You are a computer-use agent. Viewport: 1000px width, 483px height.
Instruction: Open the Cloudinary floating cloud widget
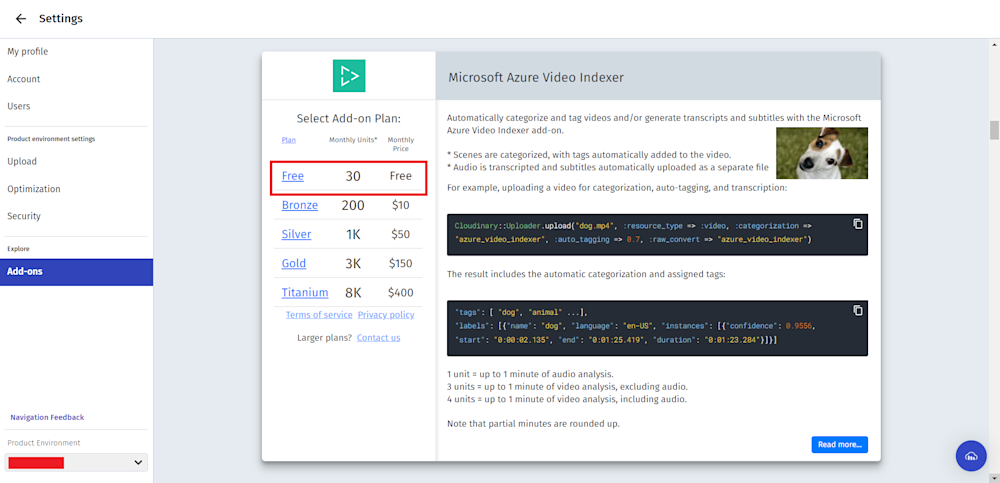pyautogui.click(x=971, y=456)
